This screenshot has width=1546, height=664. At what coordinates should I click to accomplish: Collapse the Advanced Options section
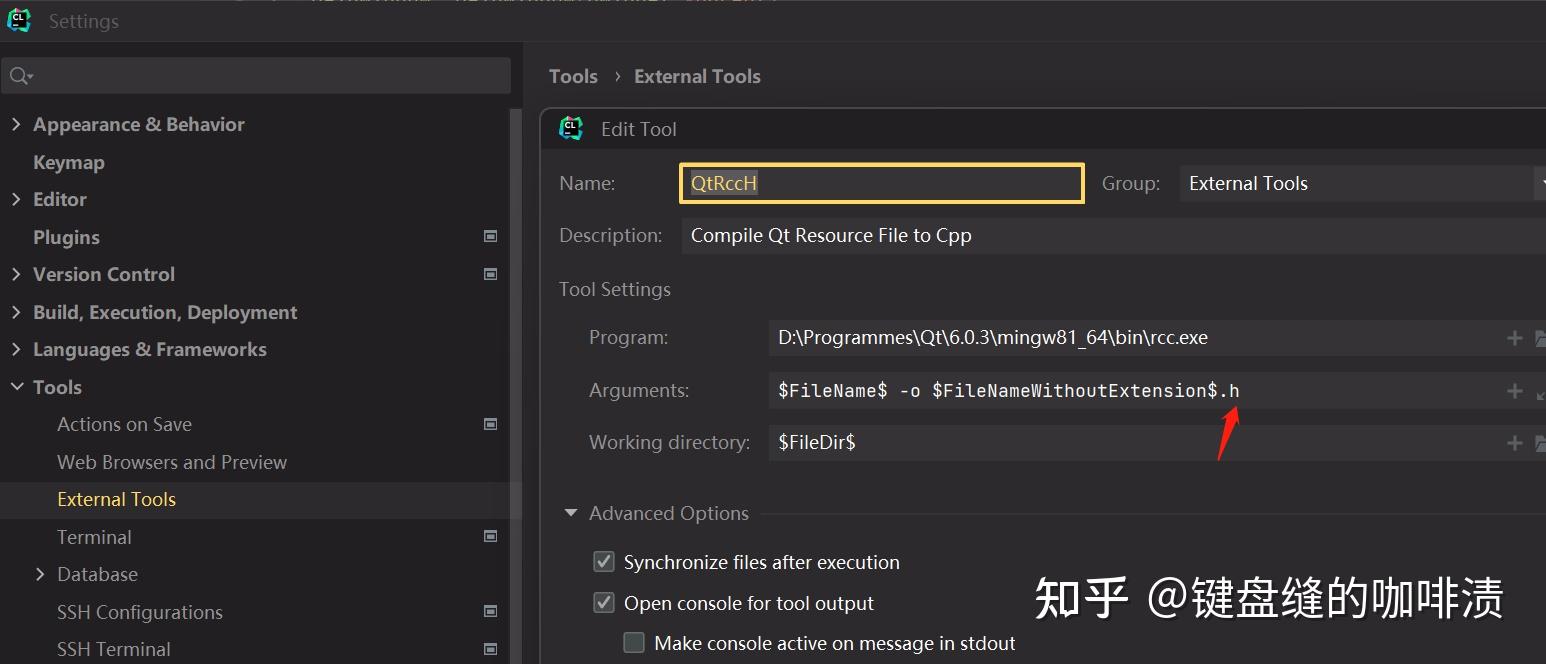[x=570, y=513]
